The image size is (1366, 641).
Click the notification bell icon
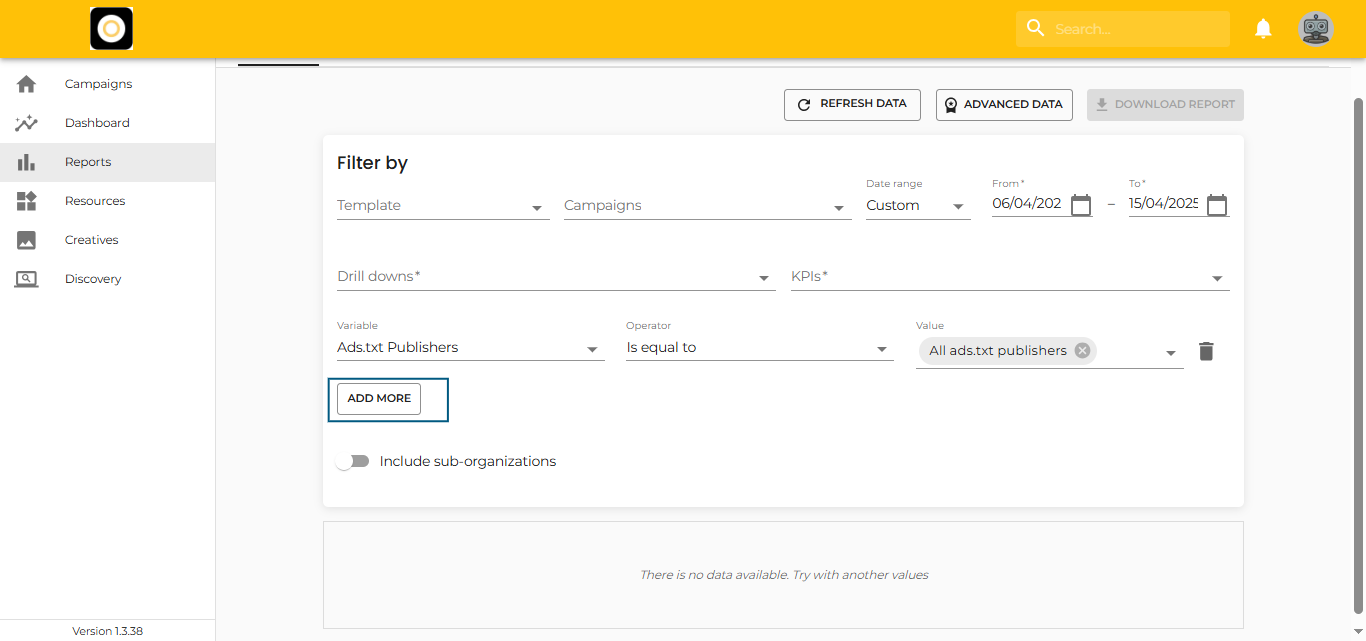(1263, 29)
